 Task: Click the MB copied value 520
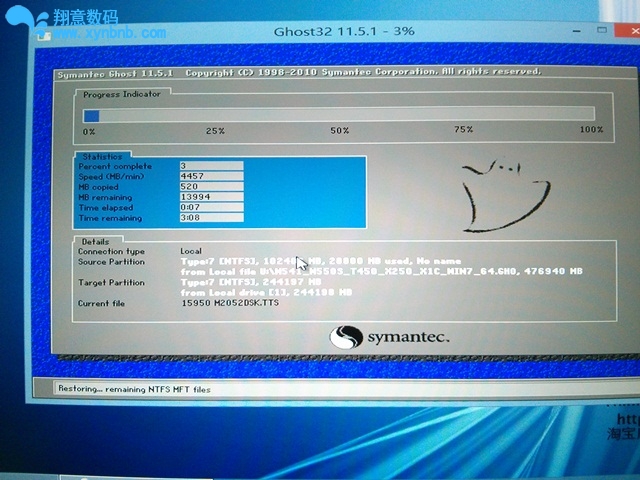pyautogui.click(x=211, y=186)
